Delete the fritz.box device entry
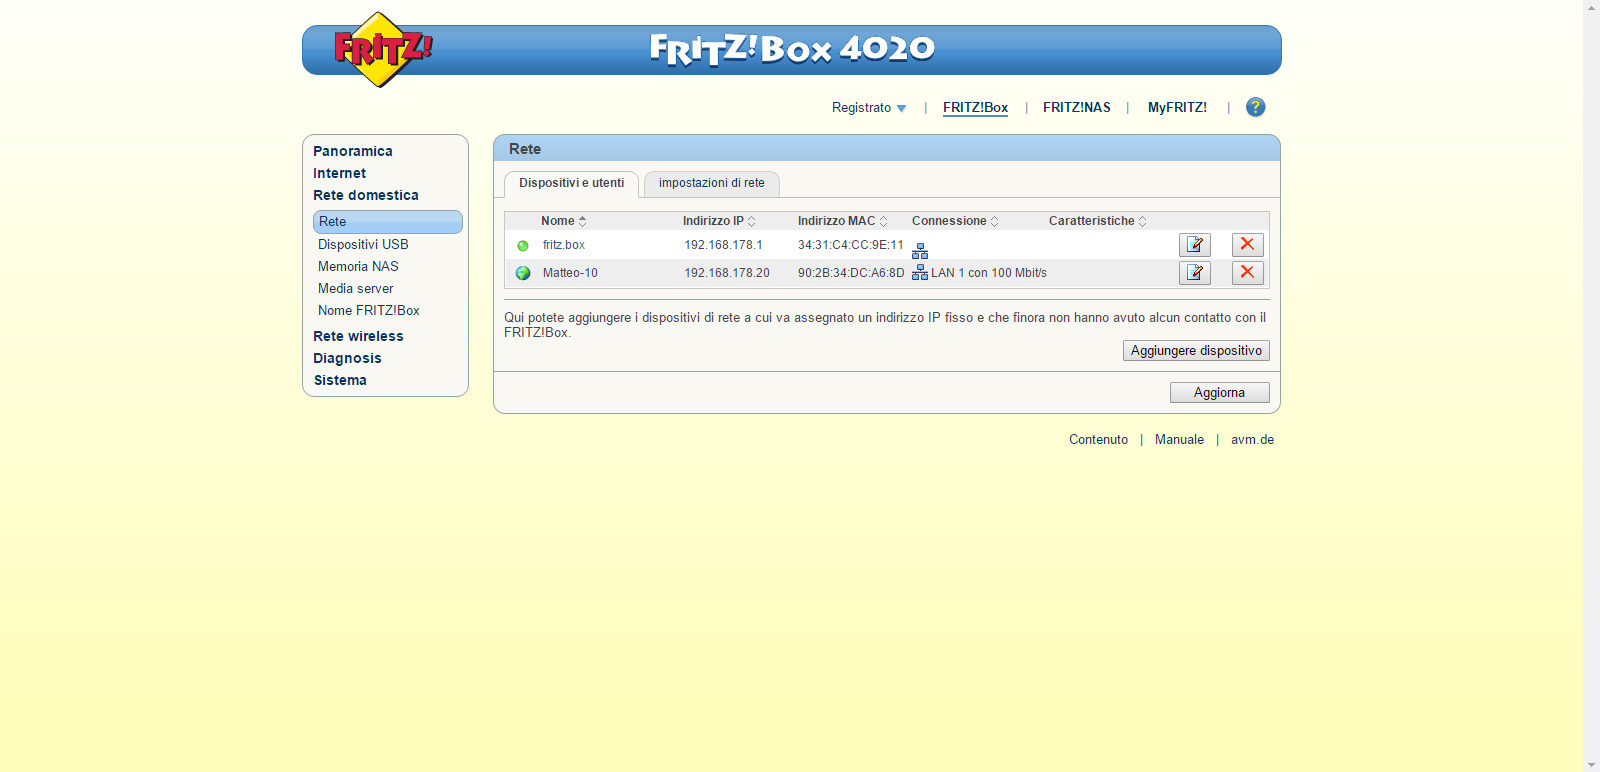Image resolution: width=1600 pixels, height=772 pixels. click(x=1247, y=245)
